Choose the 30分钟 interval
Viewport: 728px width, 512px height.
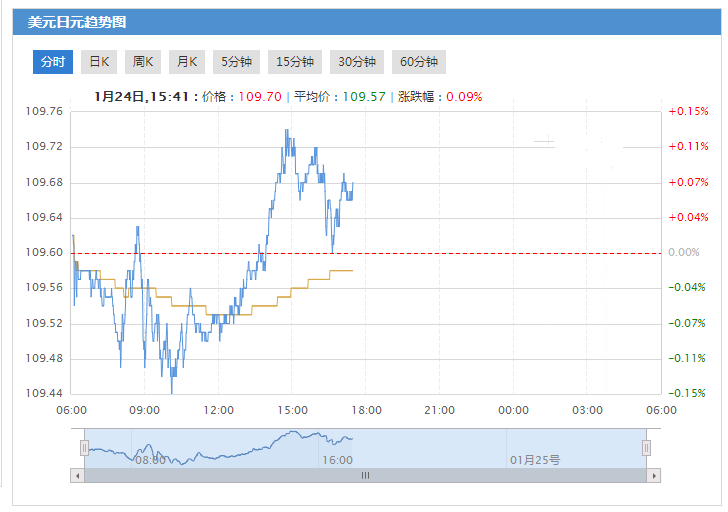pos(357,62)
